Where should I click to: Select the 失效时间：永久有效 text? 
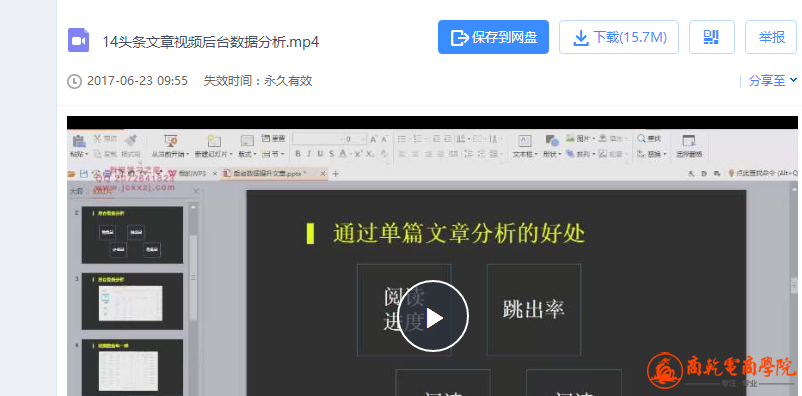(x=258, y=81)
